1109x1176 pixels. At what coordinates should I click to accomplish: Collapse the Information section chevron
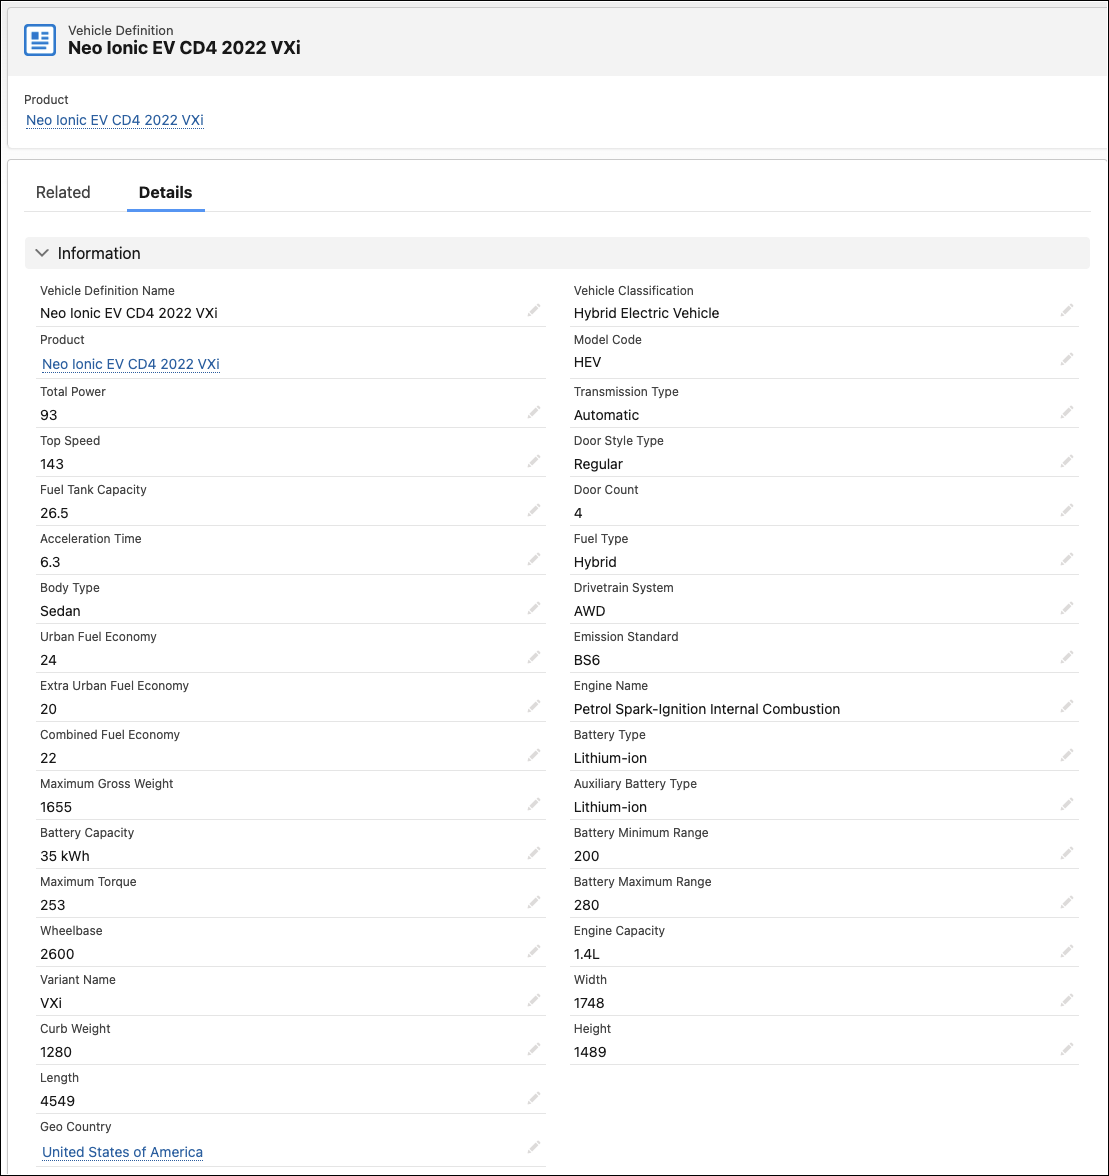[42, 254]
